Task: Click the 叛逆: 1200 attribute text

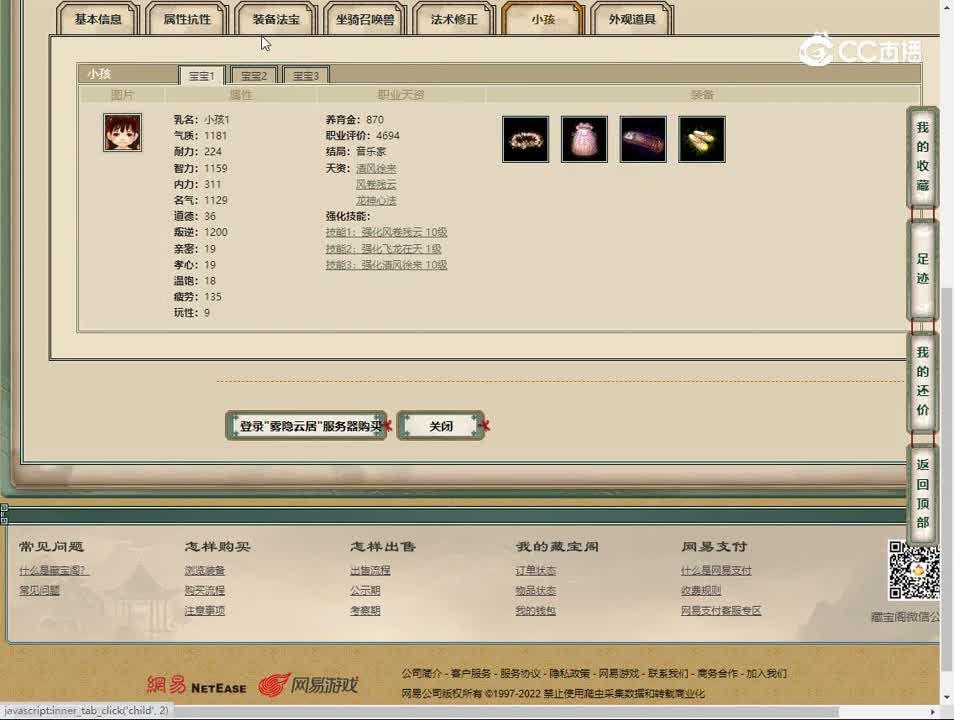Action: click(201, 232)
